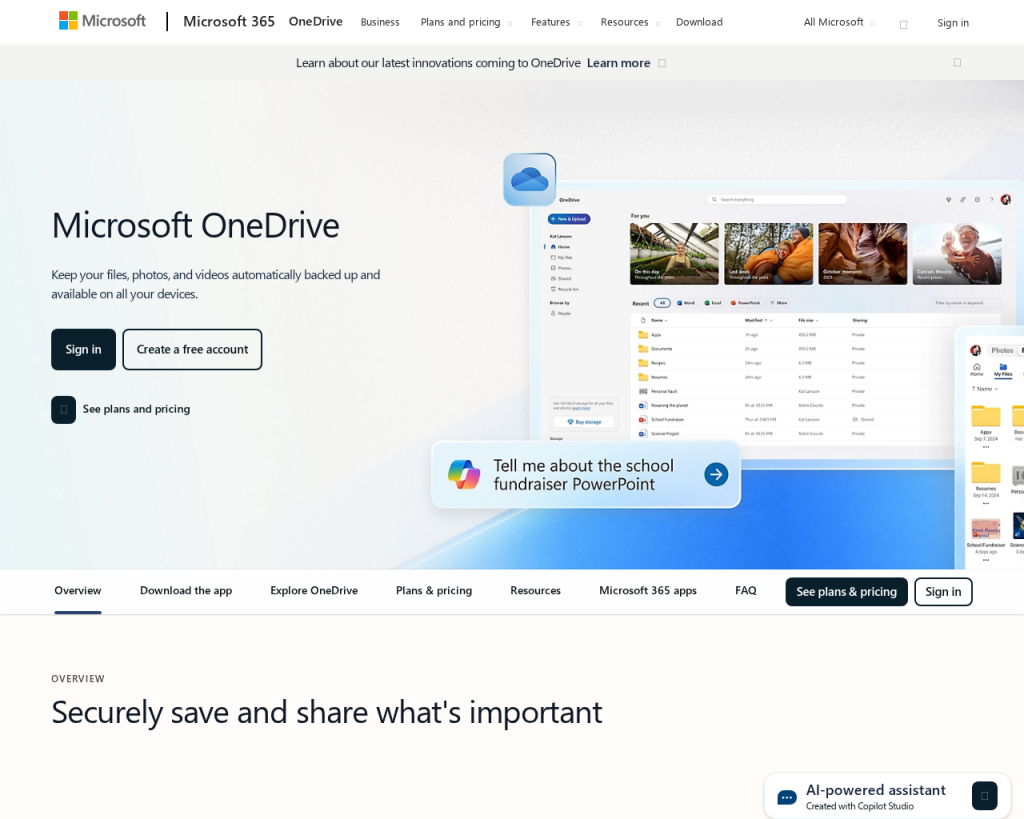Expand the Plans and pricing dropdown
This screenshot has width=1024, height=819.
466,22
